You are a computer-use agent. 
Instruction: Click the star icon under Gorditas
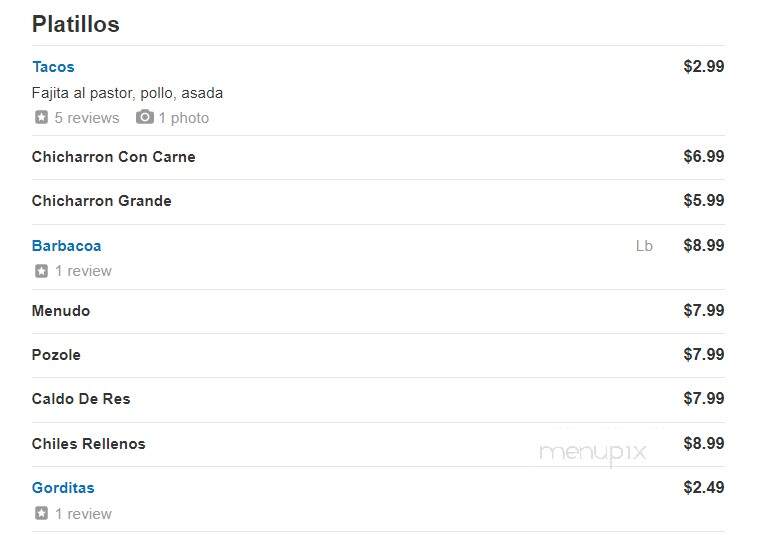click(41, 513)
